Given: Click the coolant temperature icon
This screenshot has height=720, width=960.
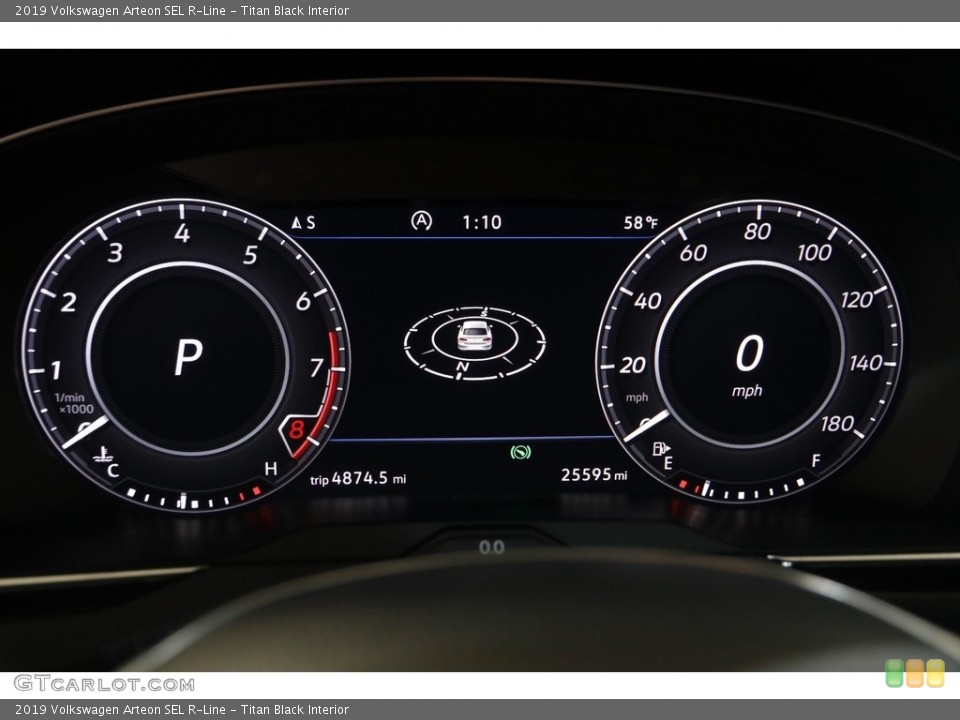Looking at the screenshot, I should coord(101,454).
